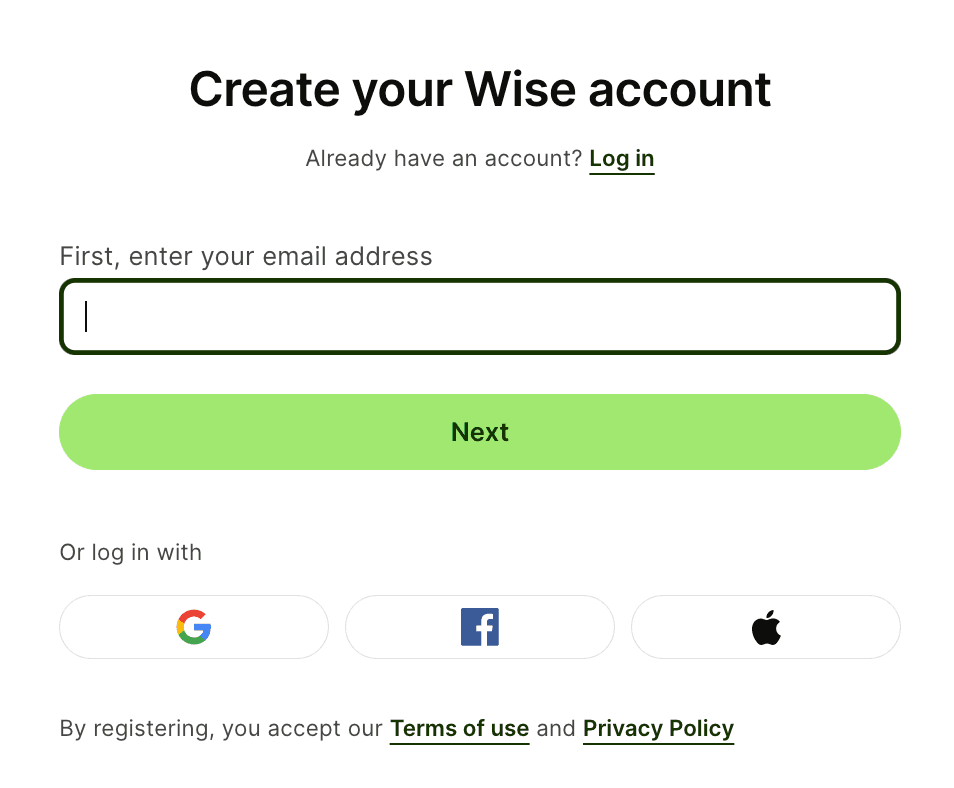Viewport: 954px width, 788px height.
Task: Focus the email address input field
Action: click(x=480, y=316)
